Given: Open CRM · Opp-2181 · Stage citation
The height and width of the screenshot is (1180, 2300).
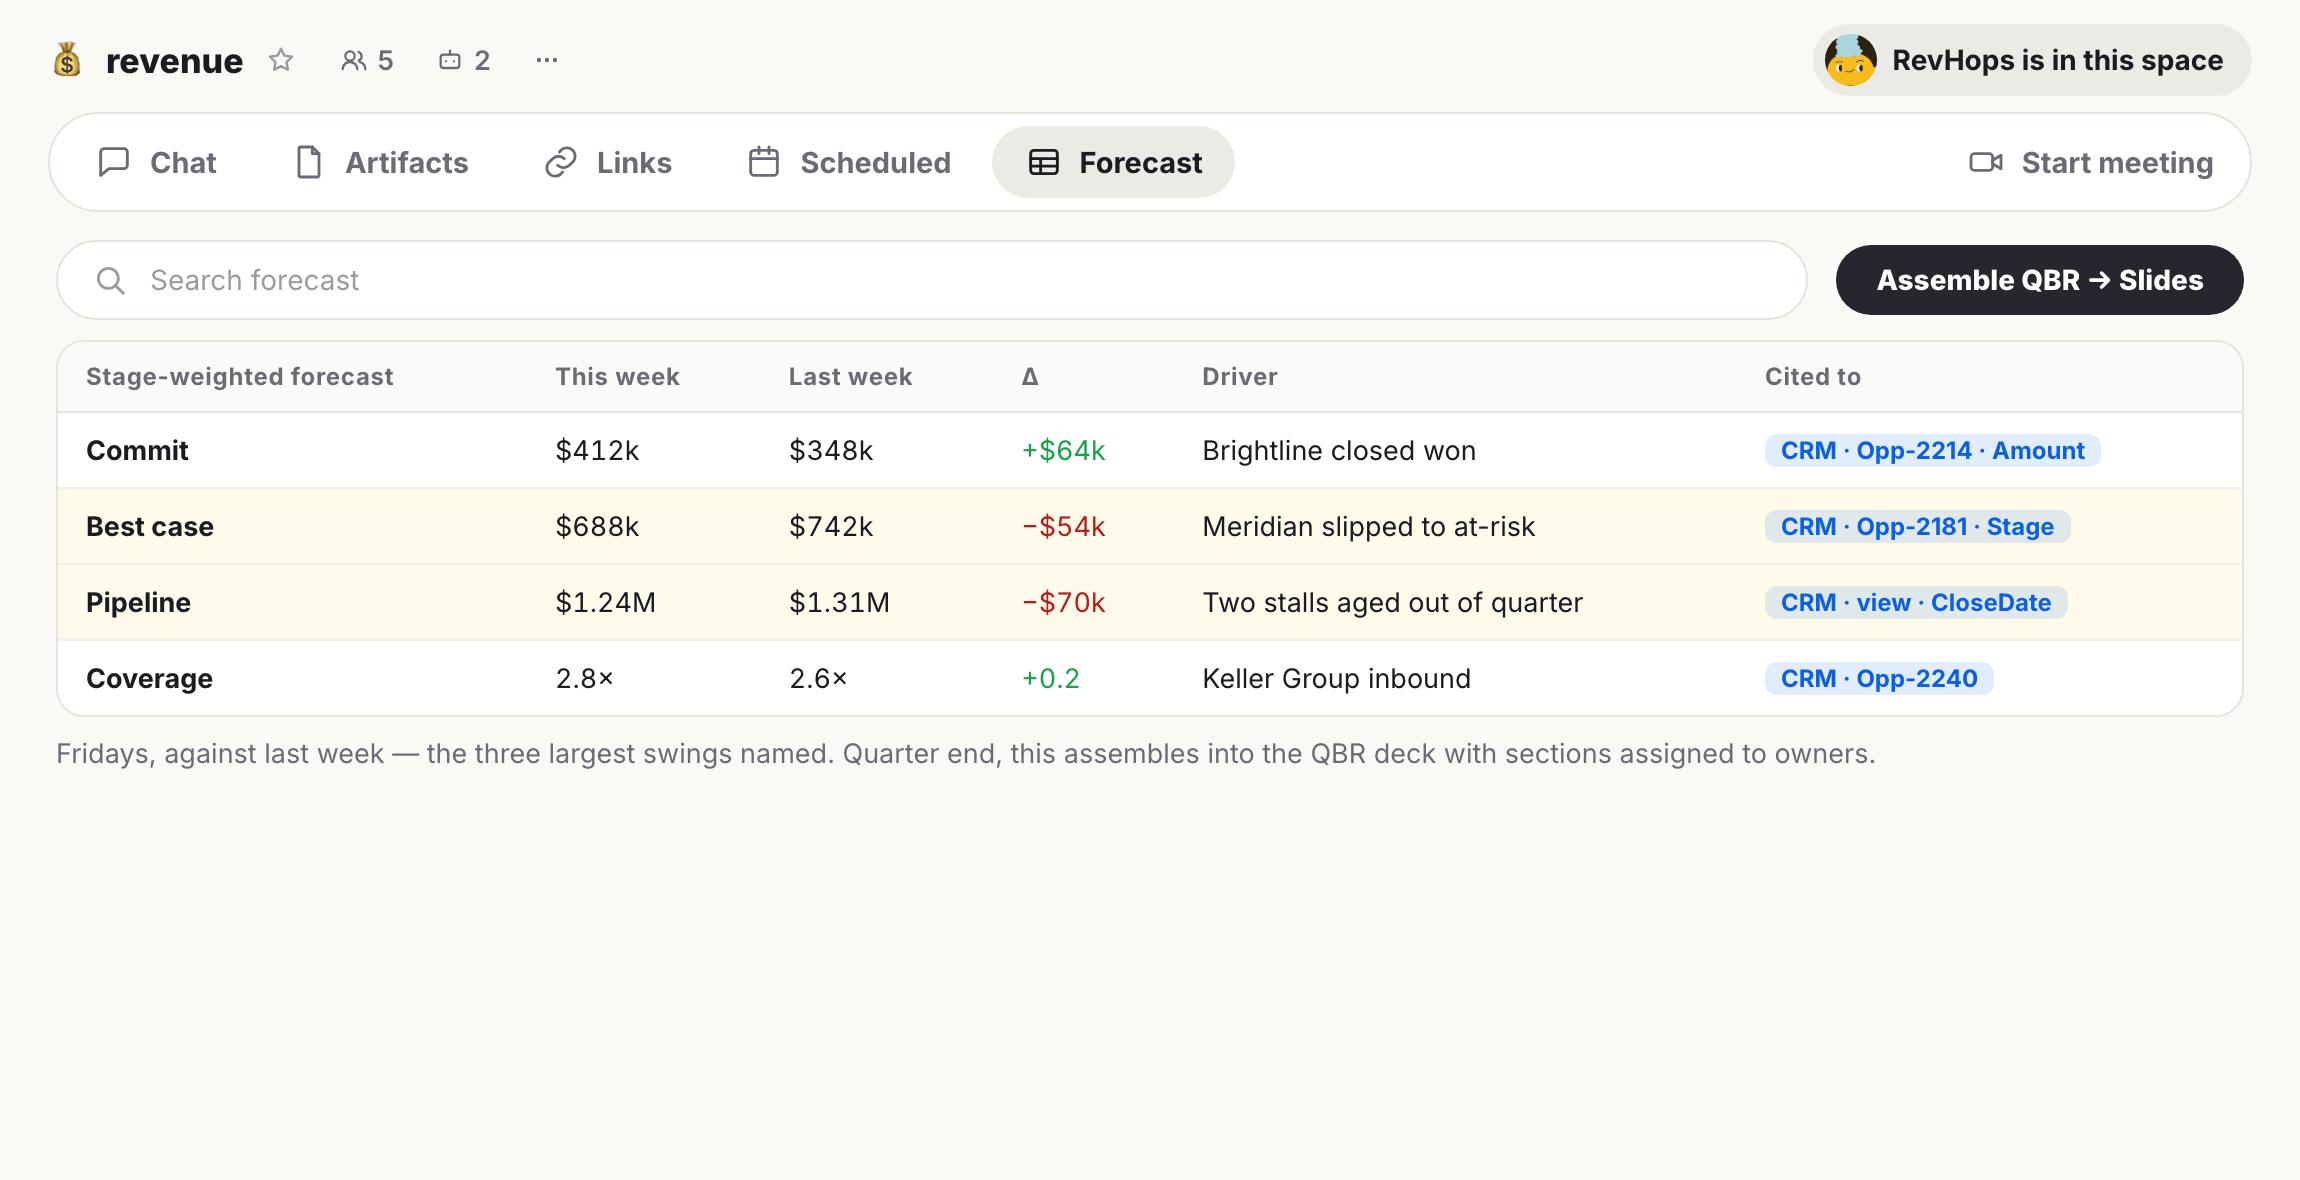Looking at the screenshot, I should (1917, 526).
